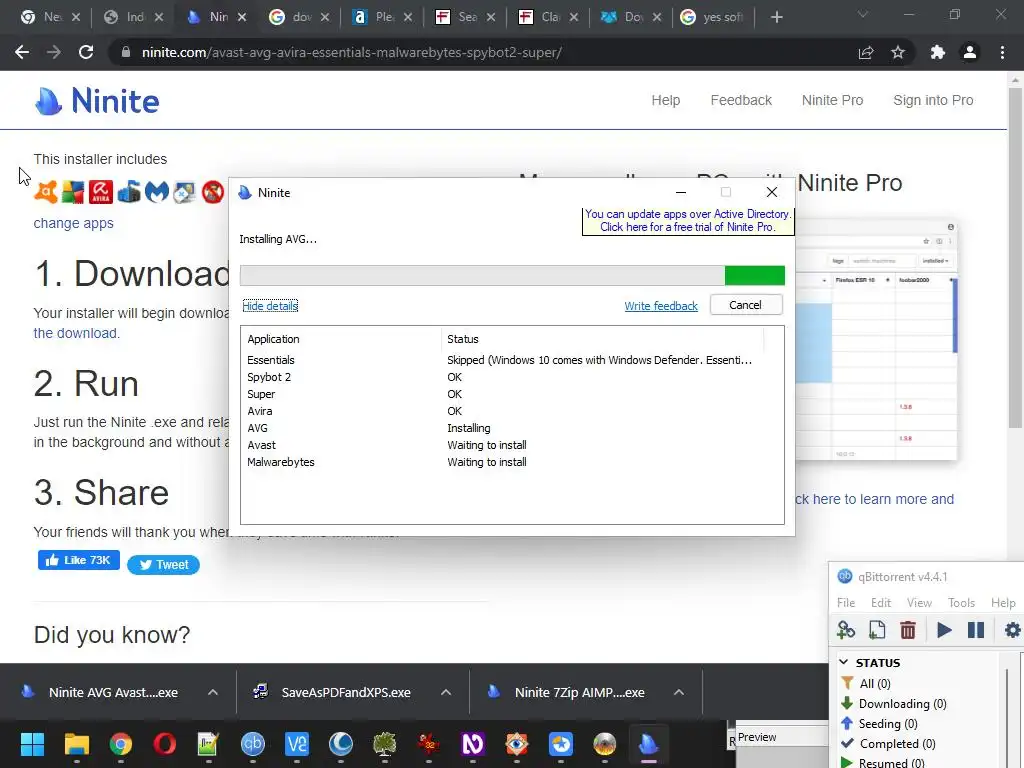The image size is (1024, 768).
Task: Switch to the 'yes soft' Google tab
Action: [713, 17]
